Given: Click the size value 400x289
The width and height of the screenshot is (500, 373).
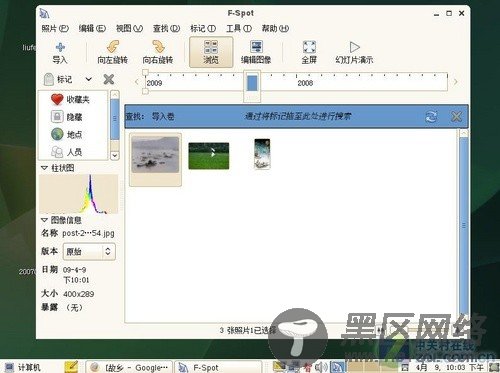Looking at the screenshot, I should point(78,294).
